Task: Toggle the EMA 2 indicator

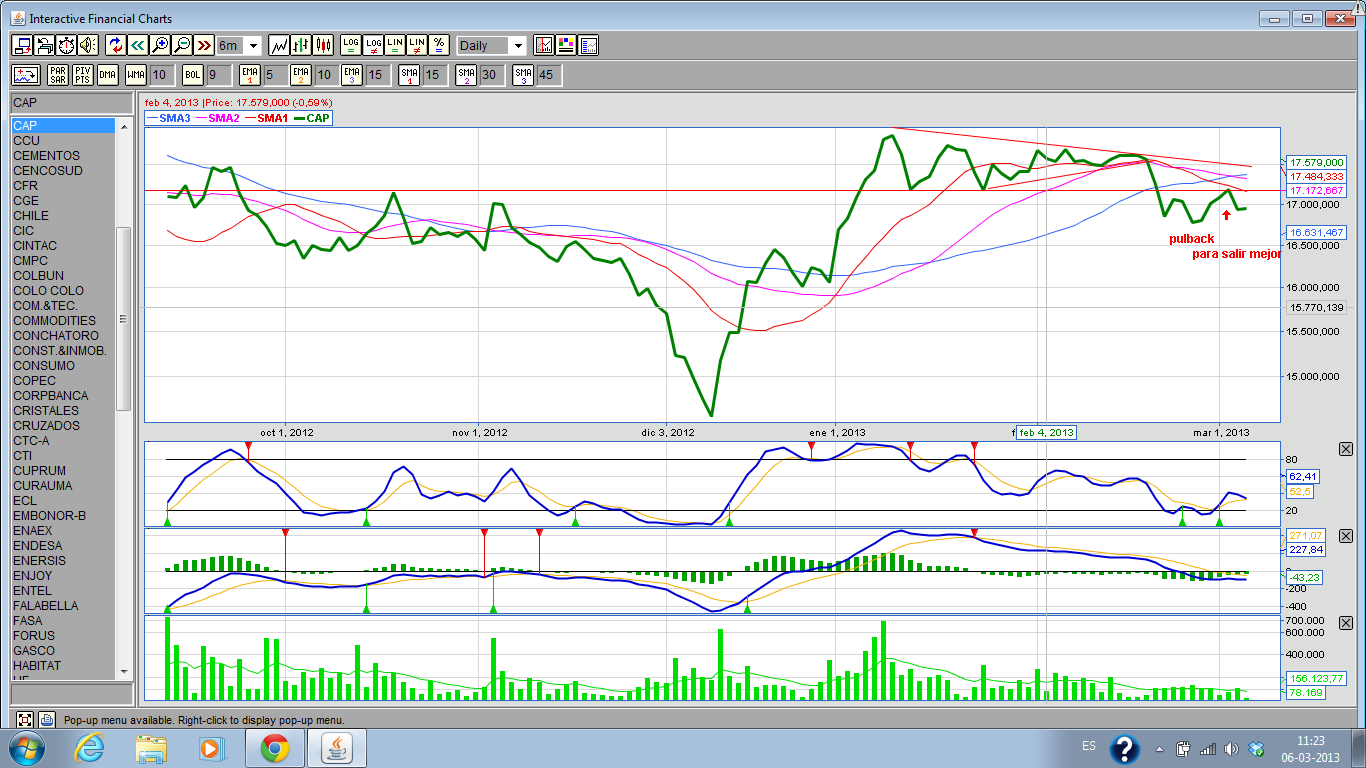Action: click(x=301, y=75)
